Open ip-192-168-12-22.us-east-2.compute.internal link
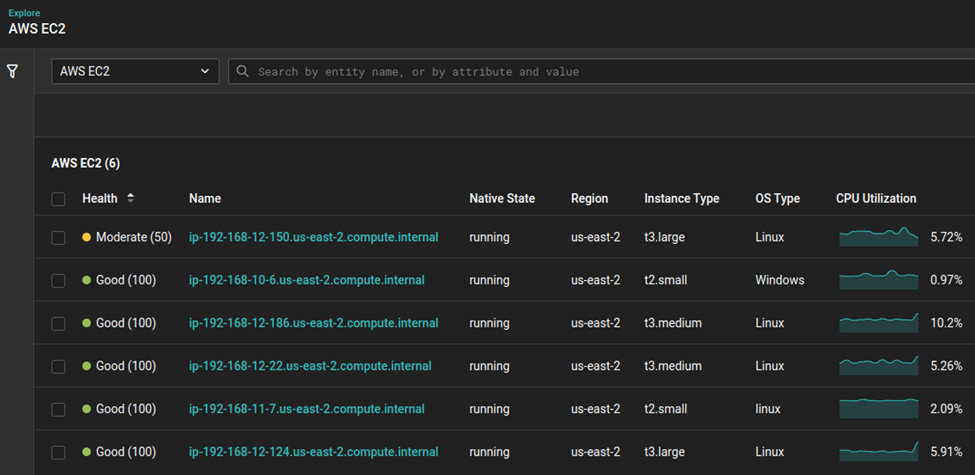Image resolution: width=975 pixels, height=475 pixels. (310, 366)
